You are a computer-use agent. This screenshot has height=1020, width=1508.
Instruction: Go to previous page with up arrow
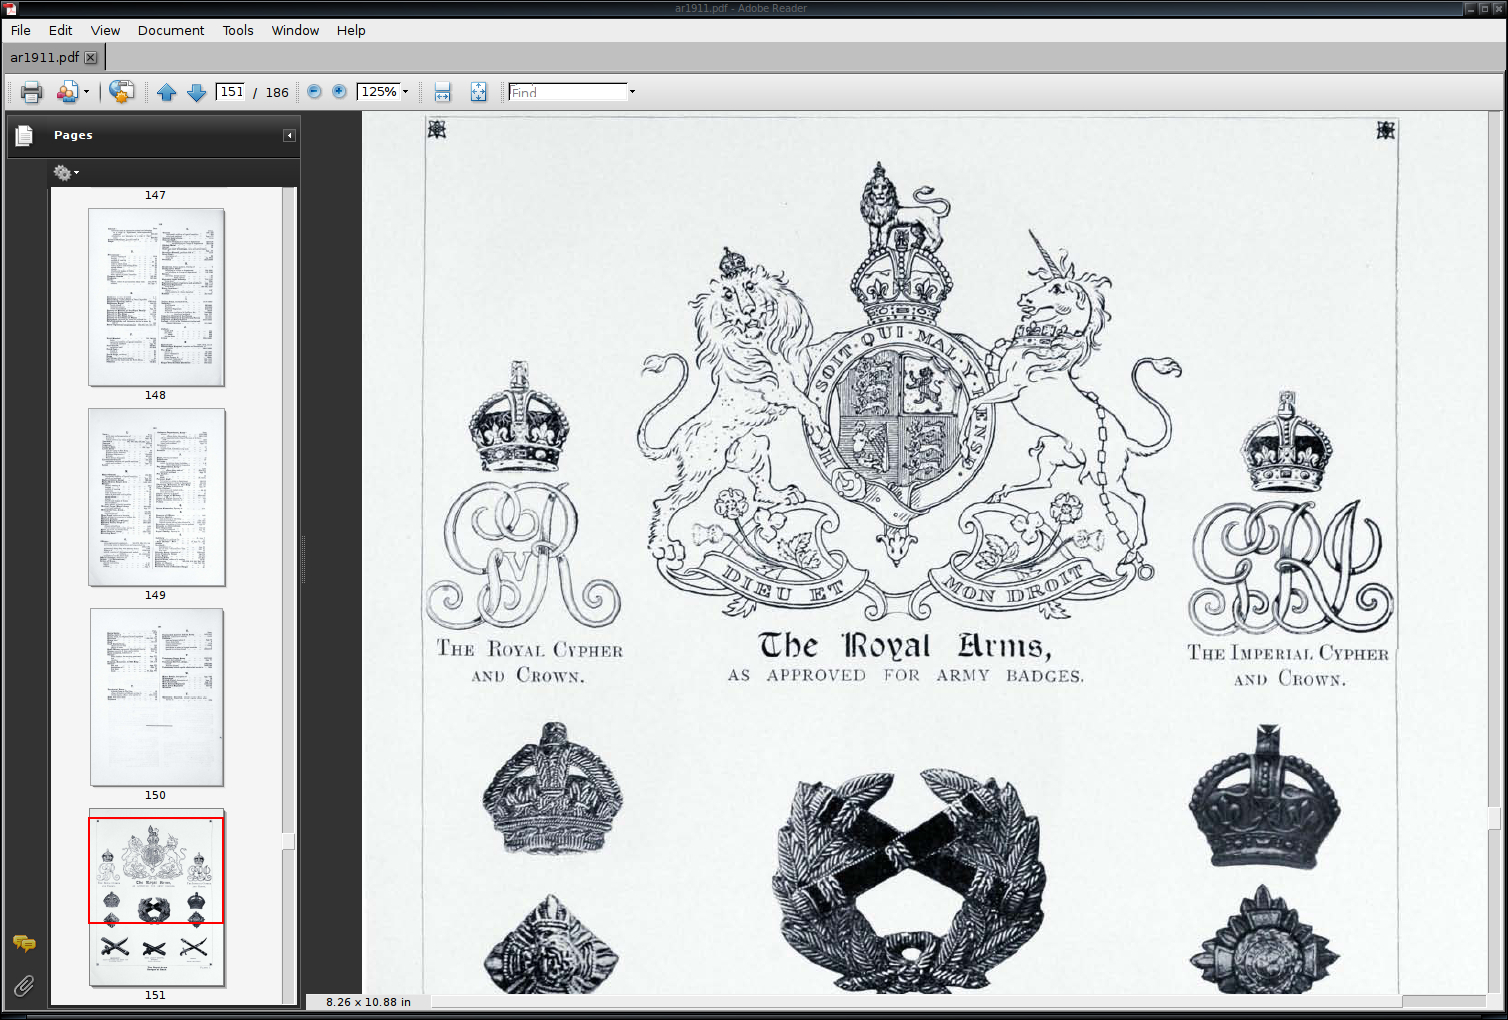tap(167, 92)
